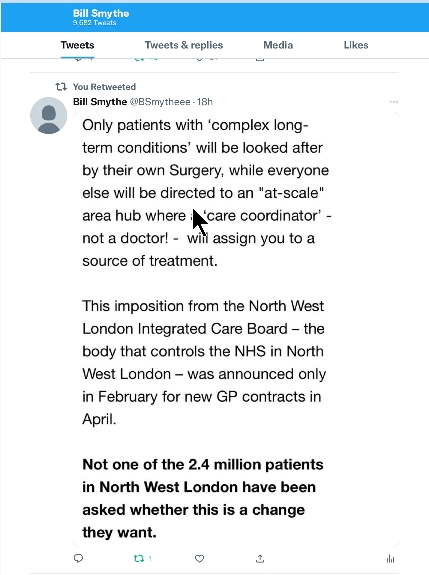Open the tweet's embedded text image
Screen dimensions: 429x575
click(x=235, y=329)
